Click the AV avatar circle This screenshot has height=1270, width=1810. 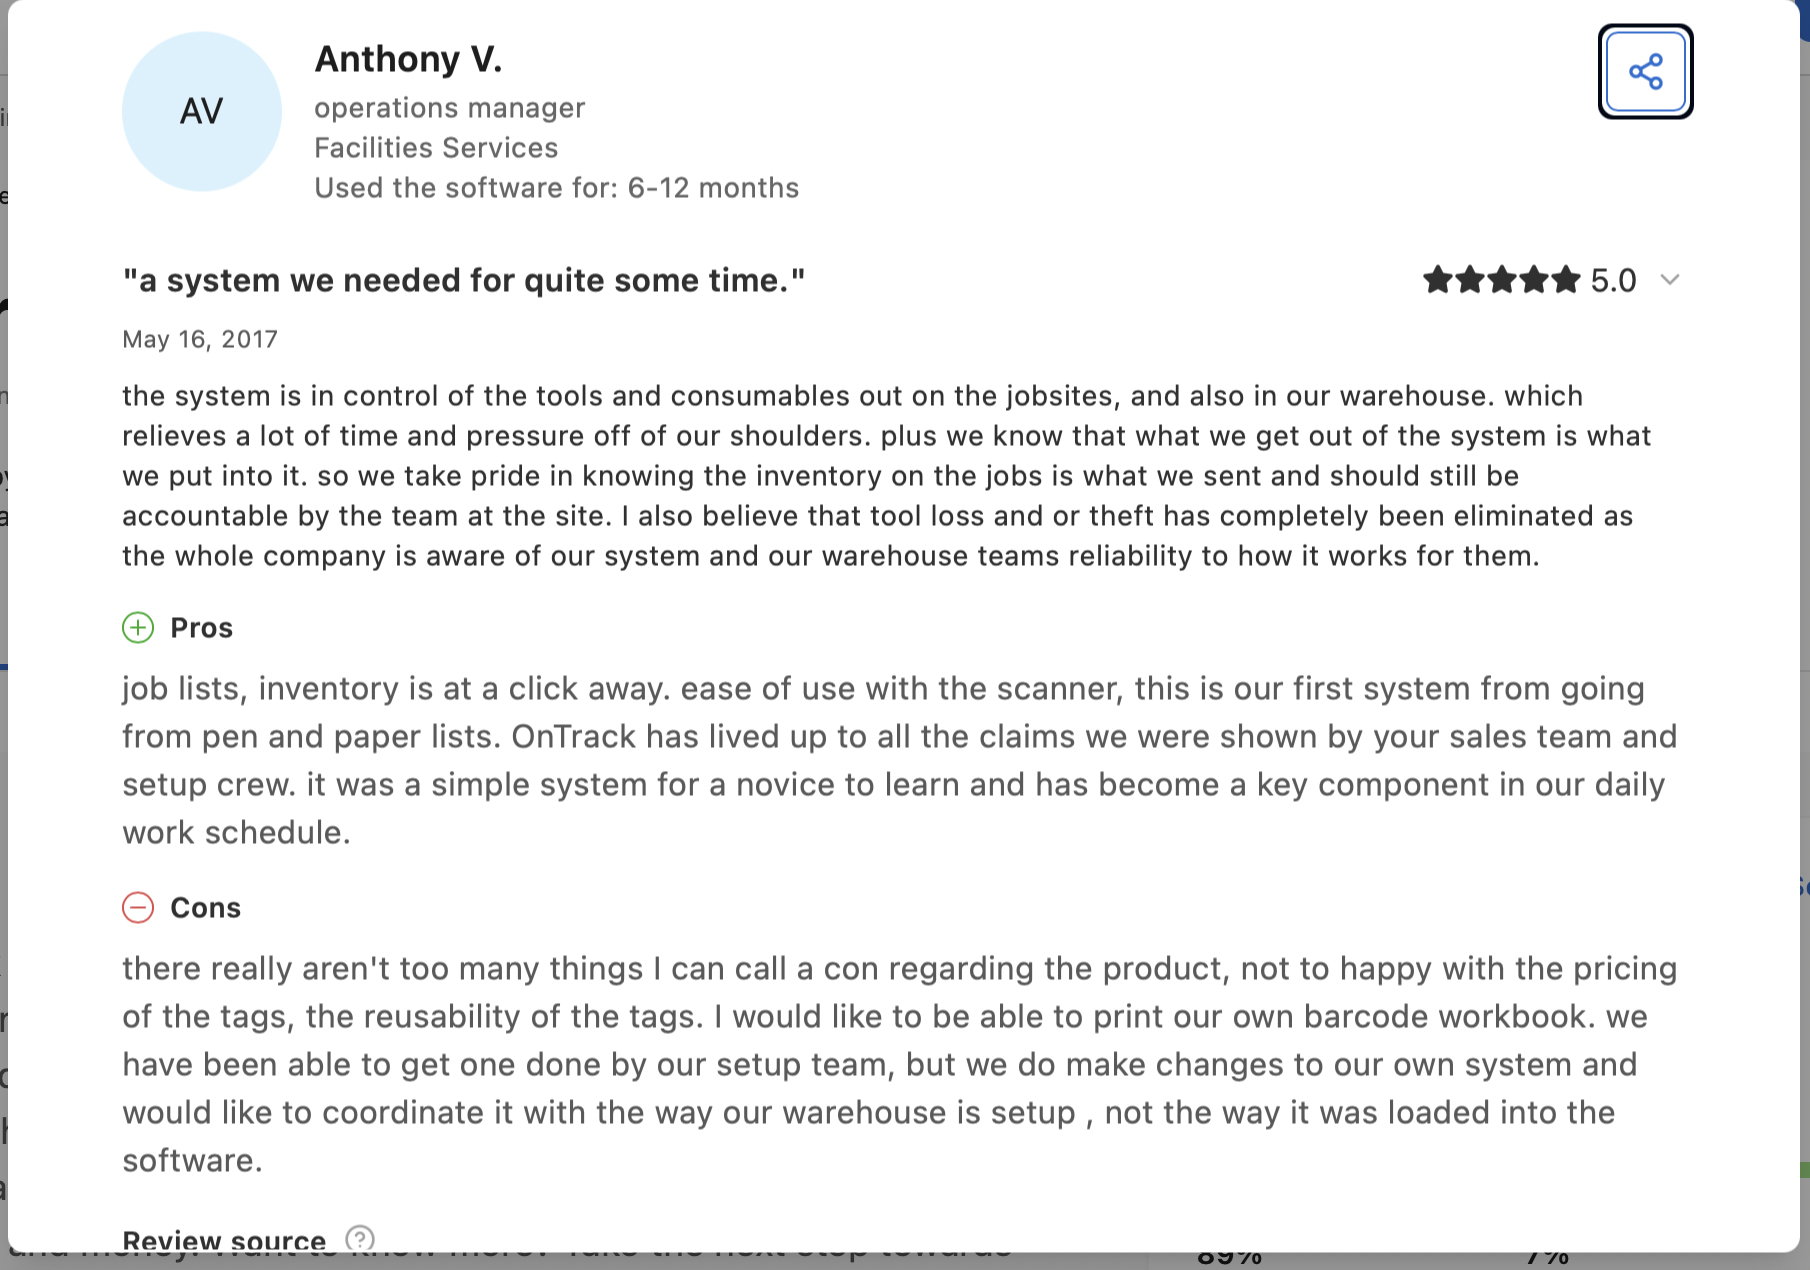[202, 111]
